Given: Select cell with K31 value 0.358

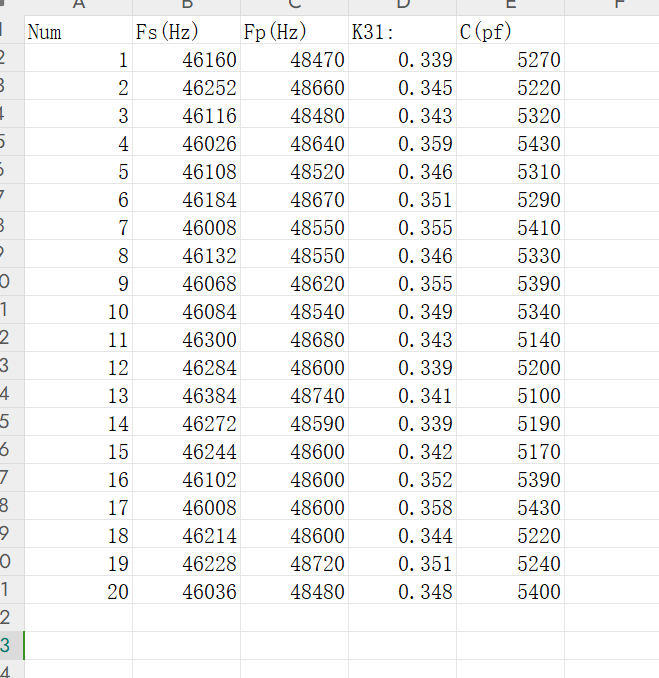Looking at the screenshot, I should (402, 508).
